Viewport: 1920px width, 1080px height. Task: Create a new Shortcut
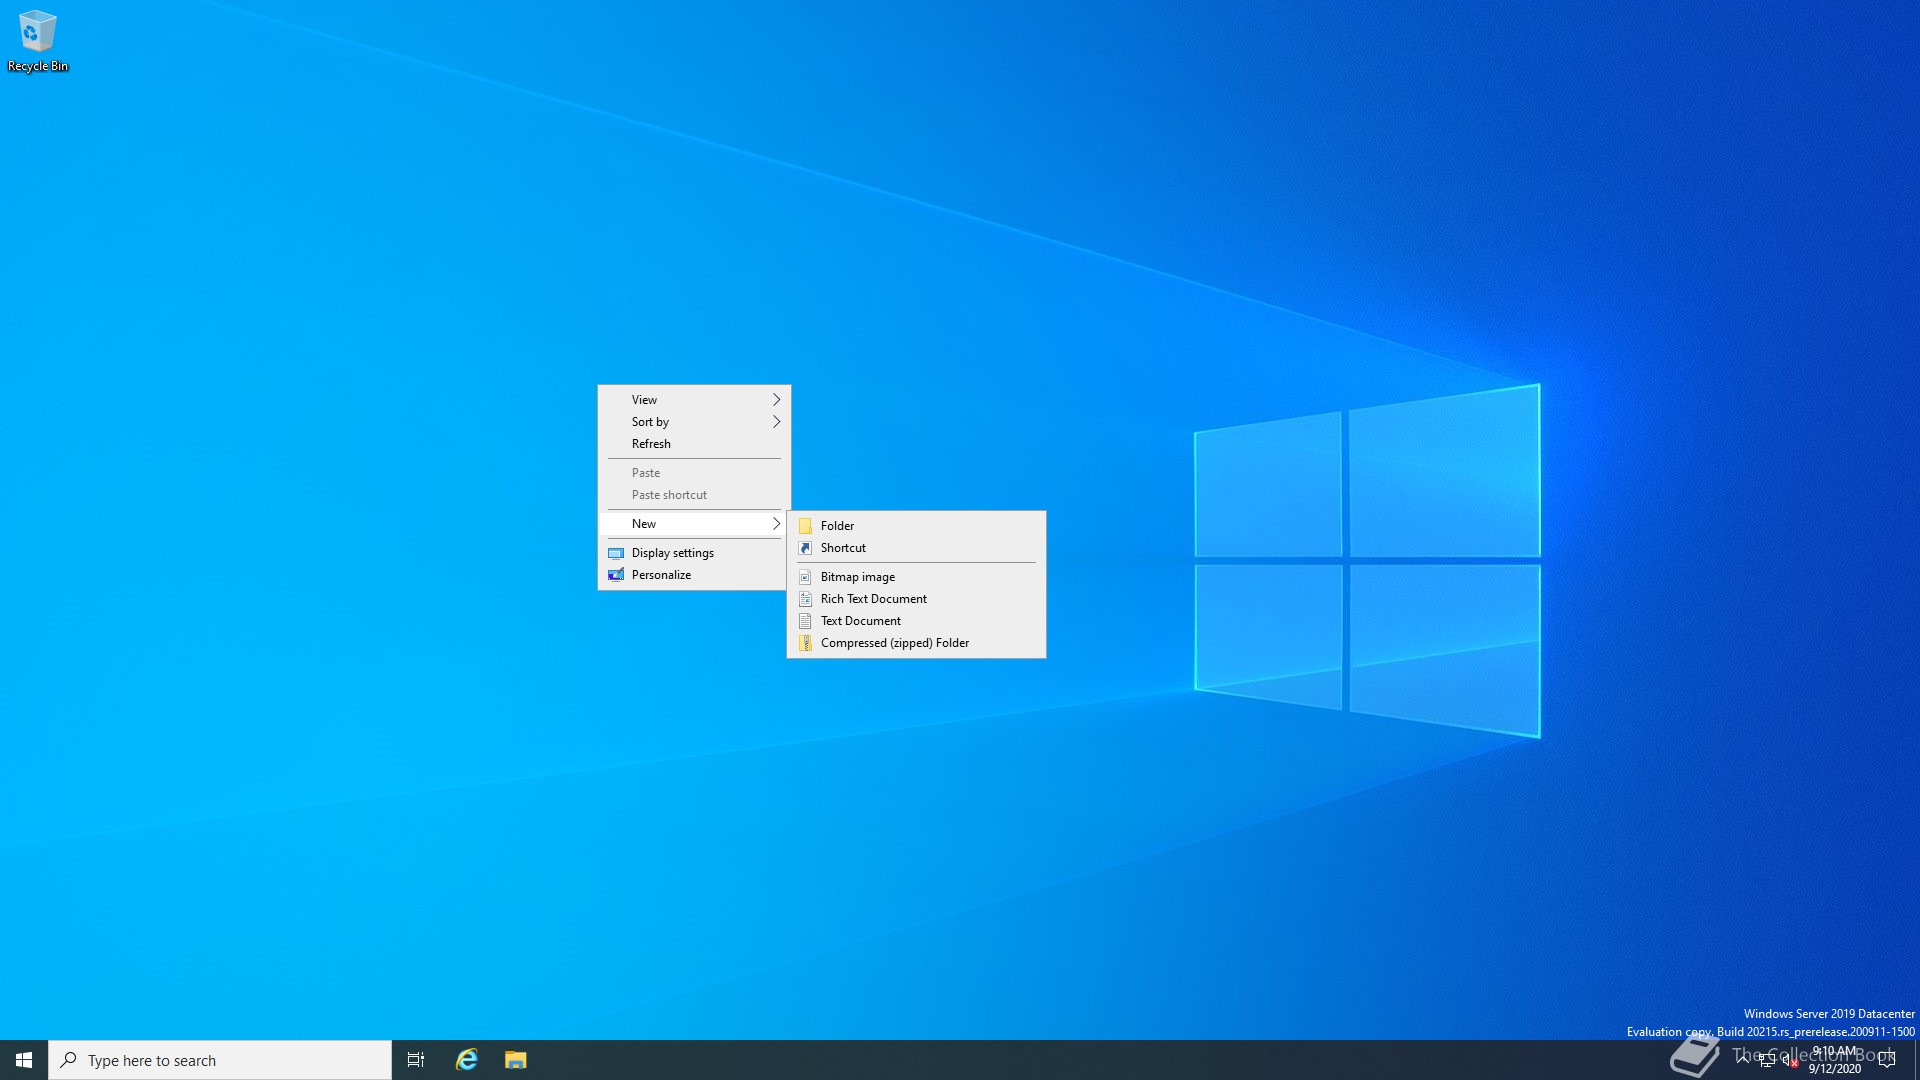pos(916,548)
